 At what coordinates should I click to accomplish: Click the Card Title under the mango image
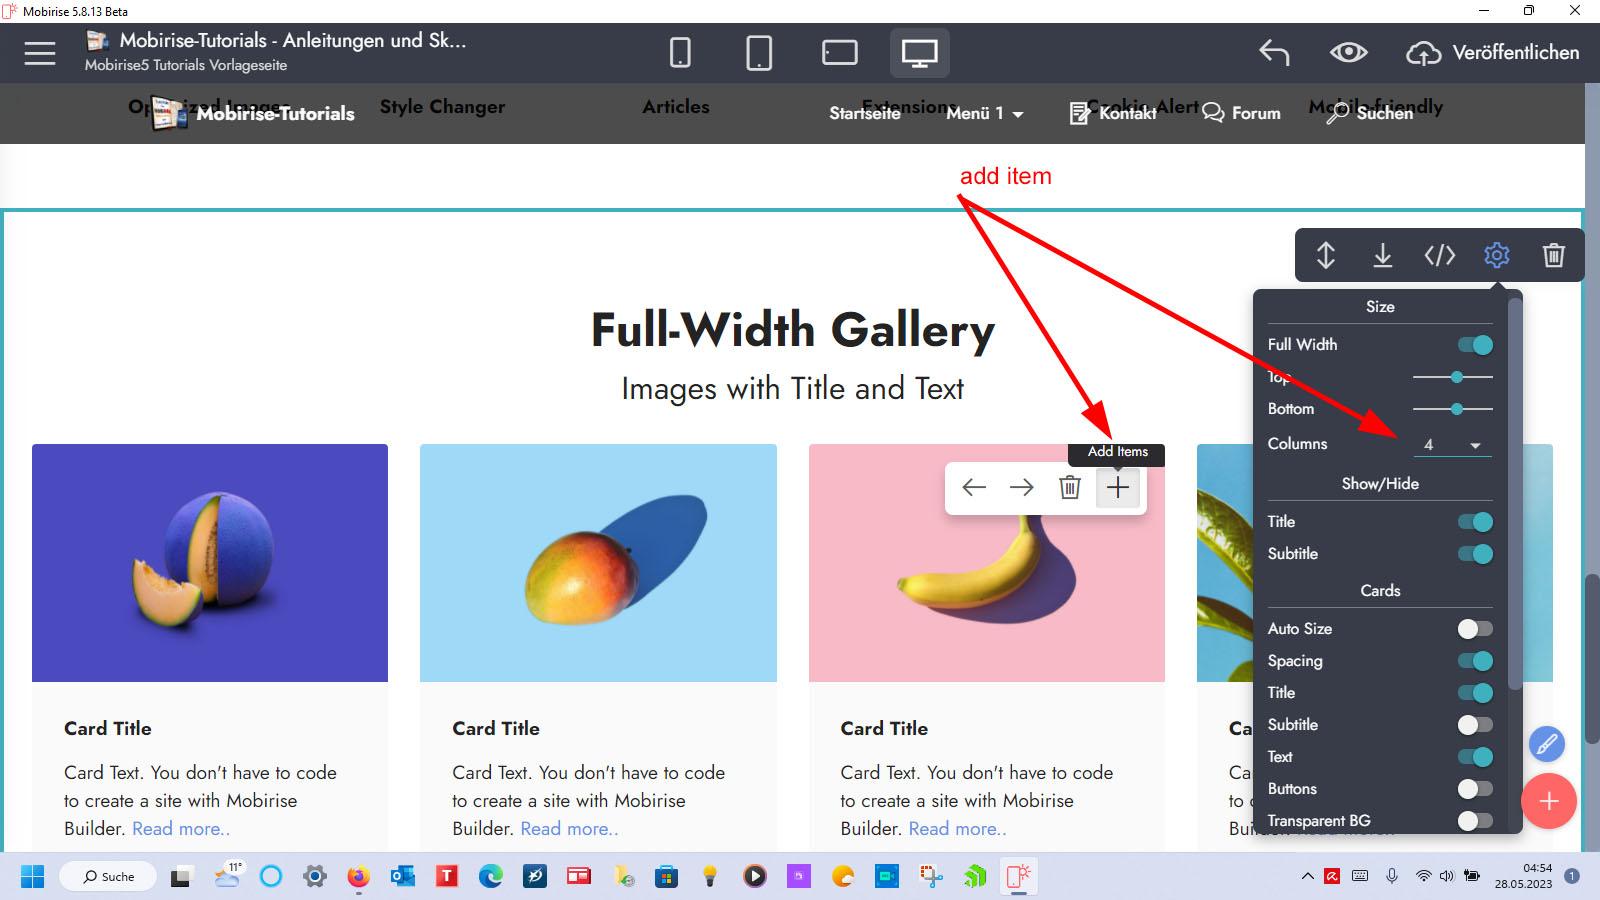click(496, 729)
